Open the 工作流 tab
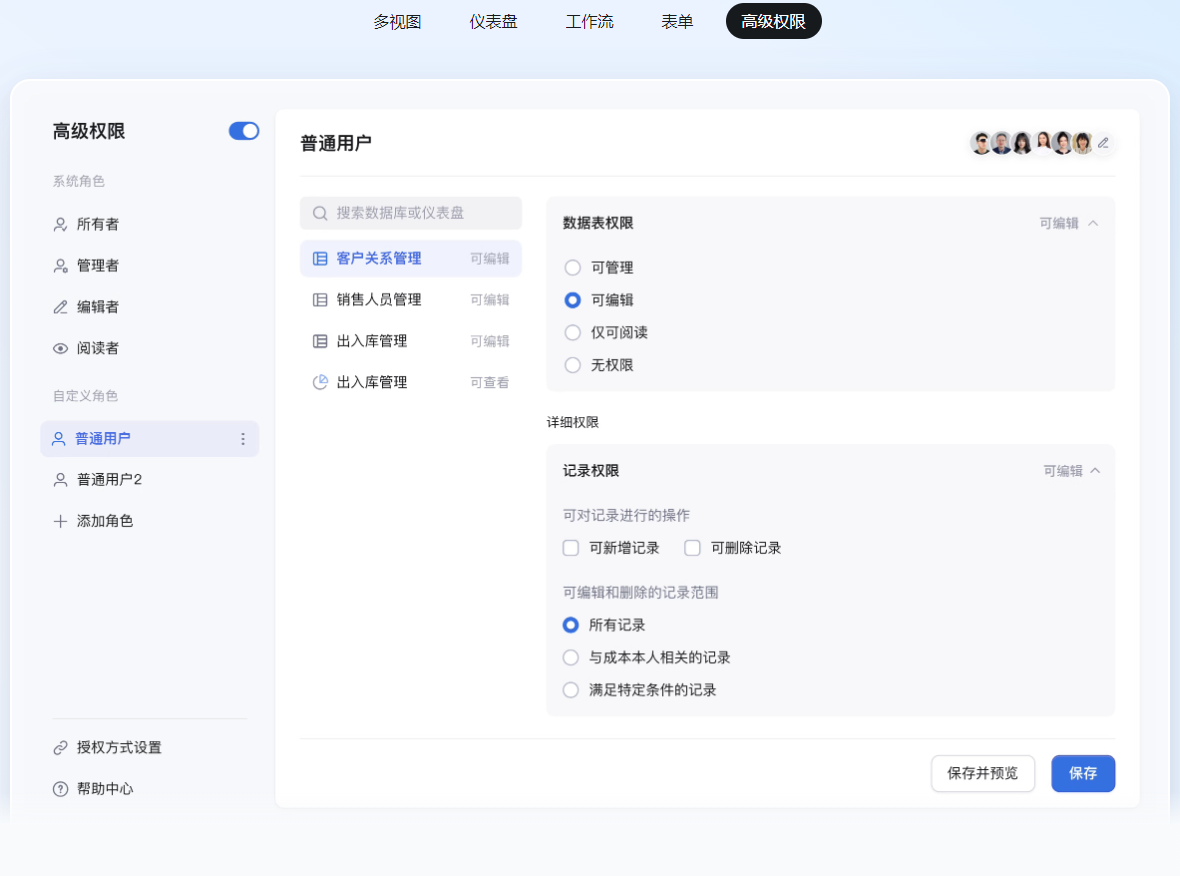This screenshot has width=1180, height=876. click(589, 21)
